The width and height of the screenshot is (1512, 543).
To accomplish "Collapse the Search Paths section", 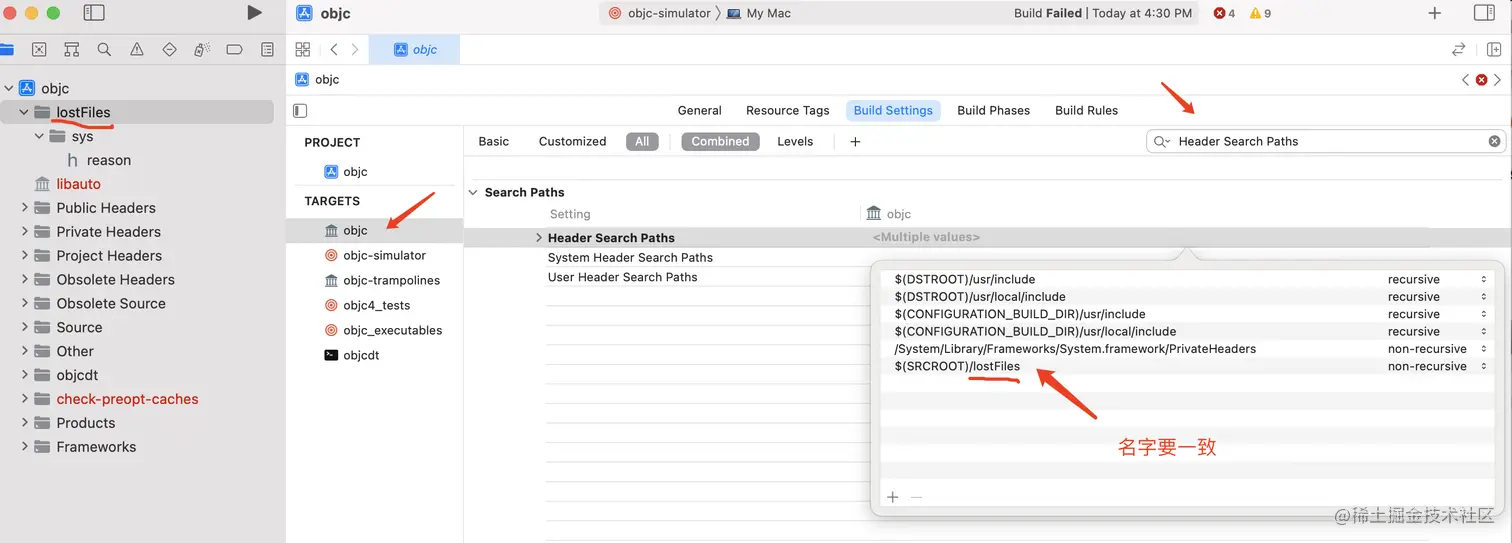I will [x=473, y=192].
